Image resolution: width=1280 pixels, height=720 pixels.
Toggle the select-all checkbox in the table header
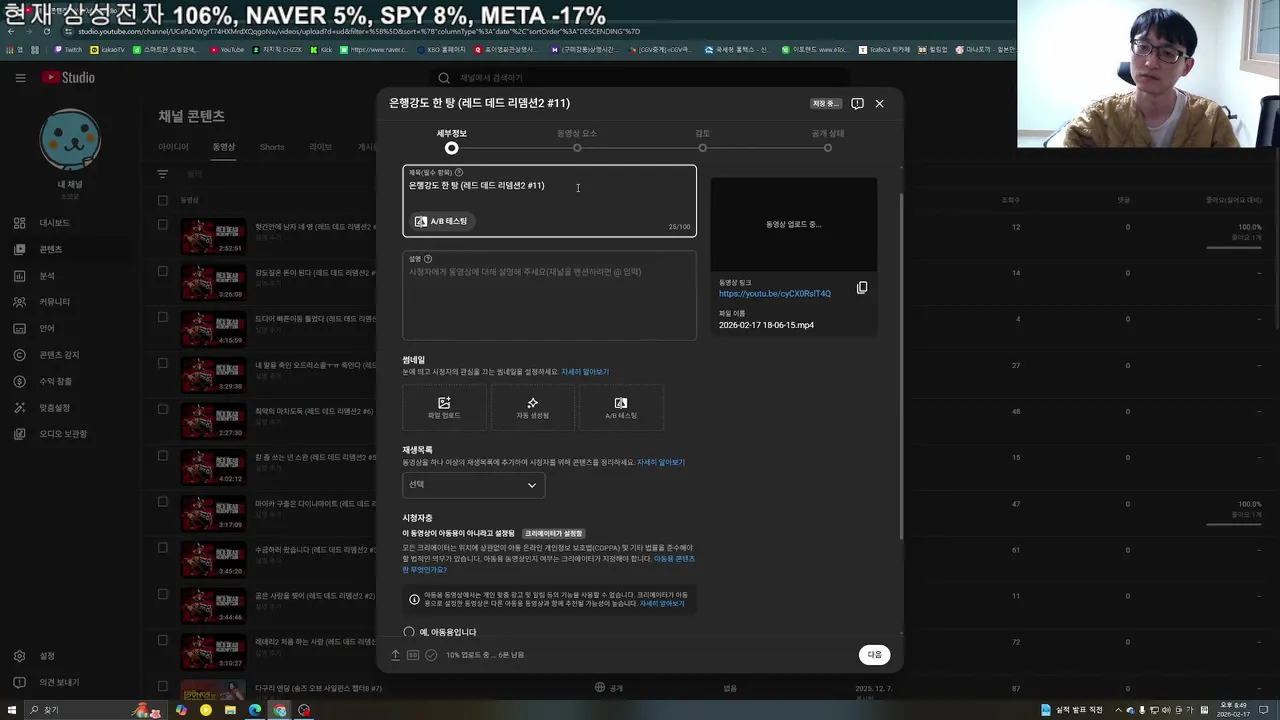[163, 200]
